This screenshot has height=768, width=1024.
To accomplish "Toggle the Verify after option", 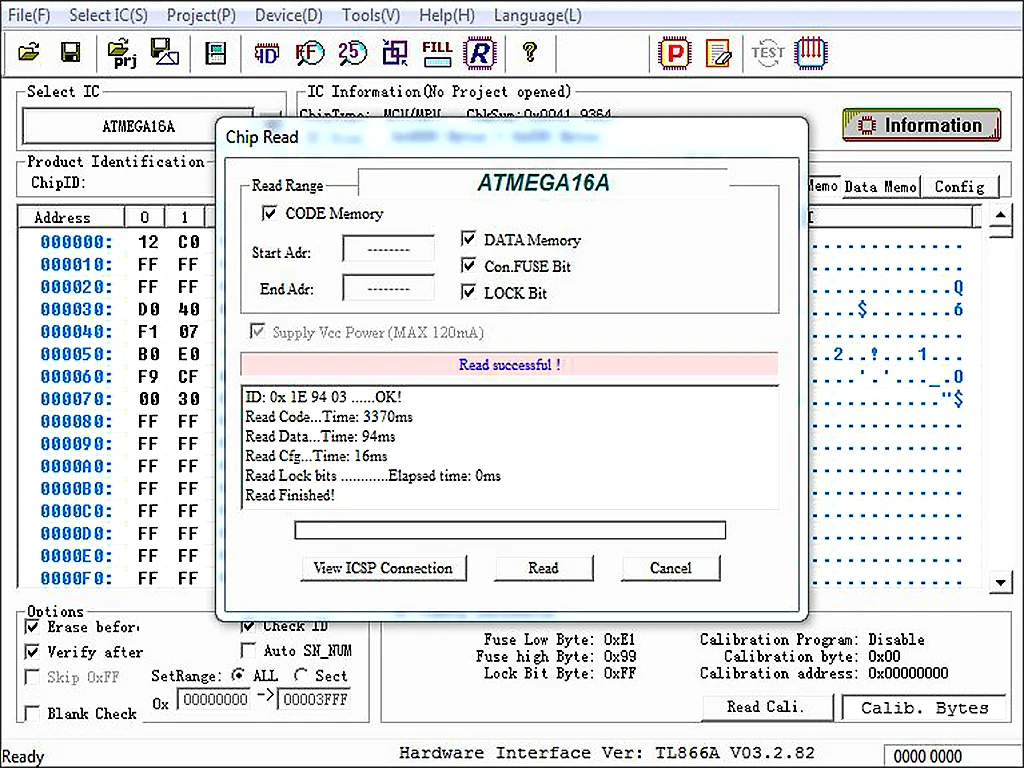I will (x=31, y=652).
